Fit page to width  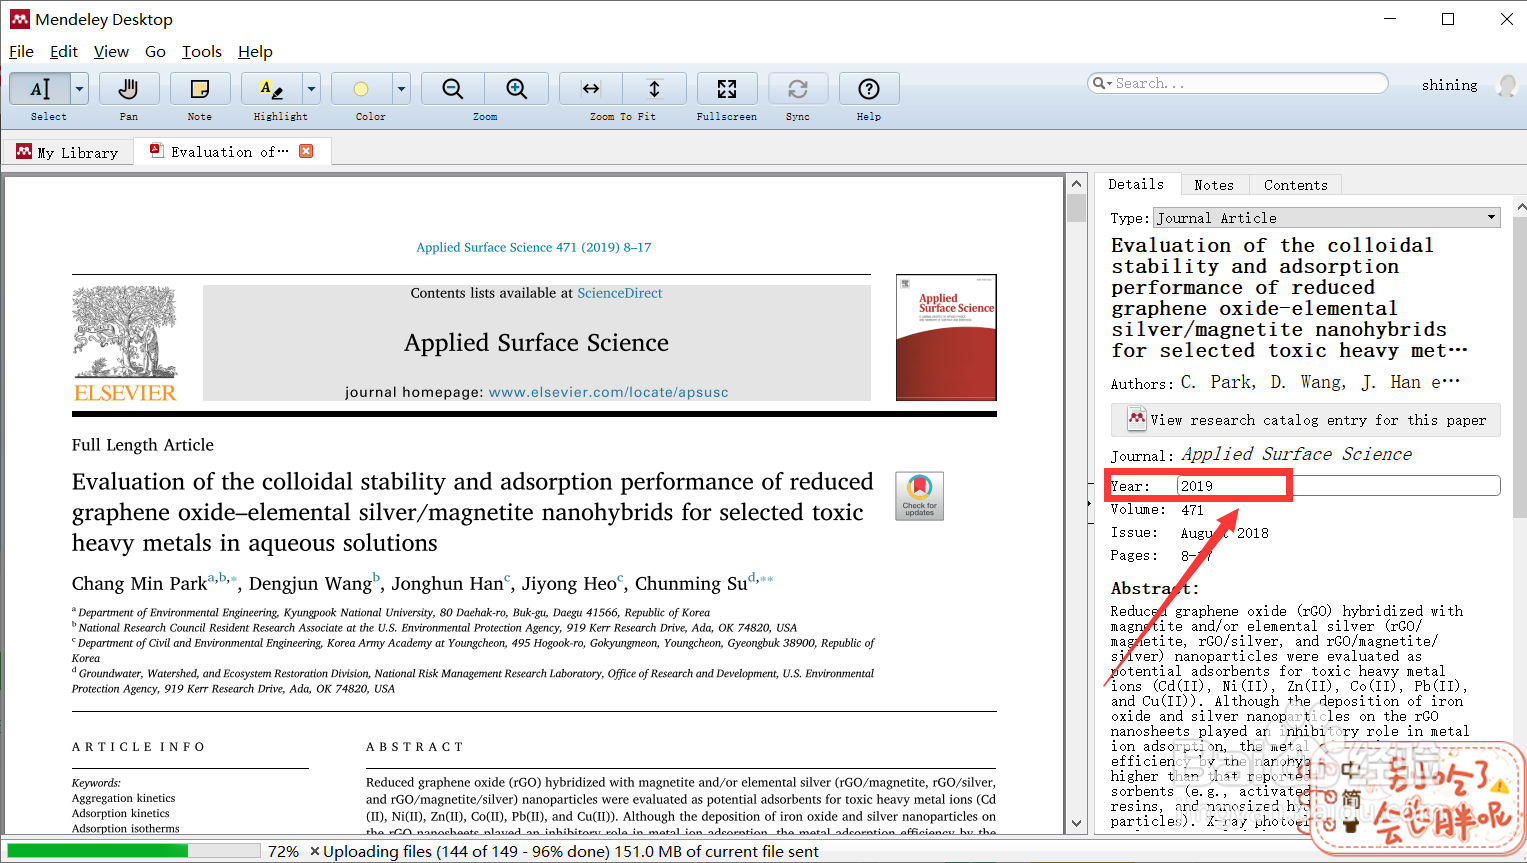click(591, 89)
